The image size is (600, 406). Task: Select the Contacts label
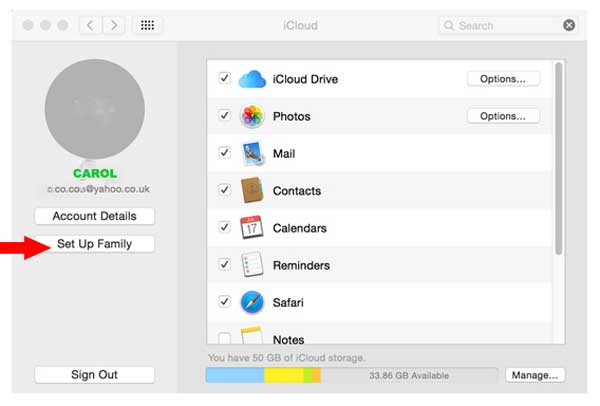point(297,191)
